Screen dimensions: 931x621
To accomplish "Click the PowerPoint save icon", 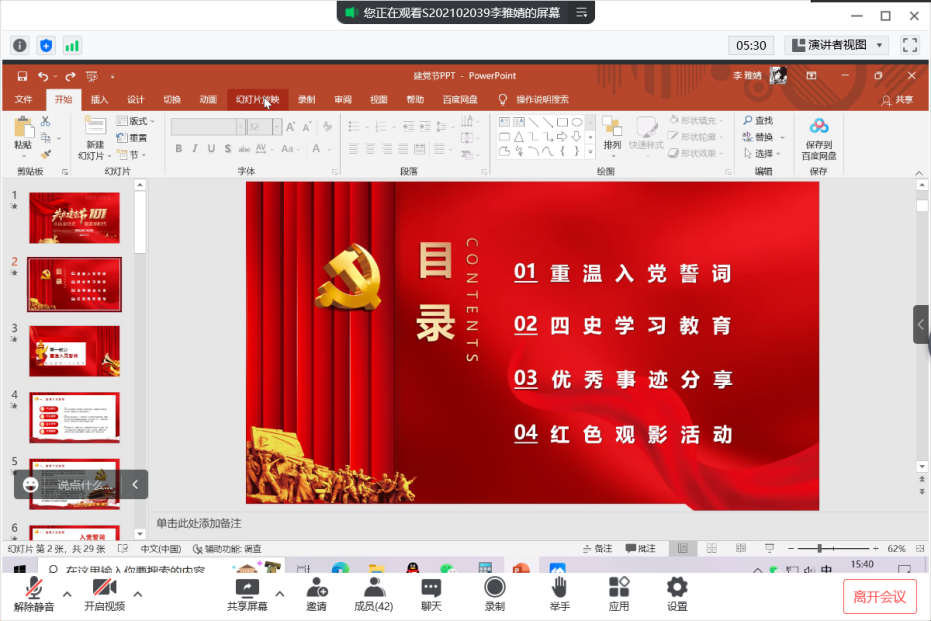I will [x=22, y=76].
